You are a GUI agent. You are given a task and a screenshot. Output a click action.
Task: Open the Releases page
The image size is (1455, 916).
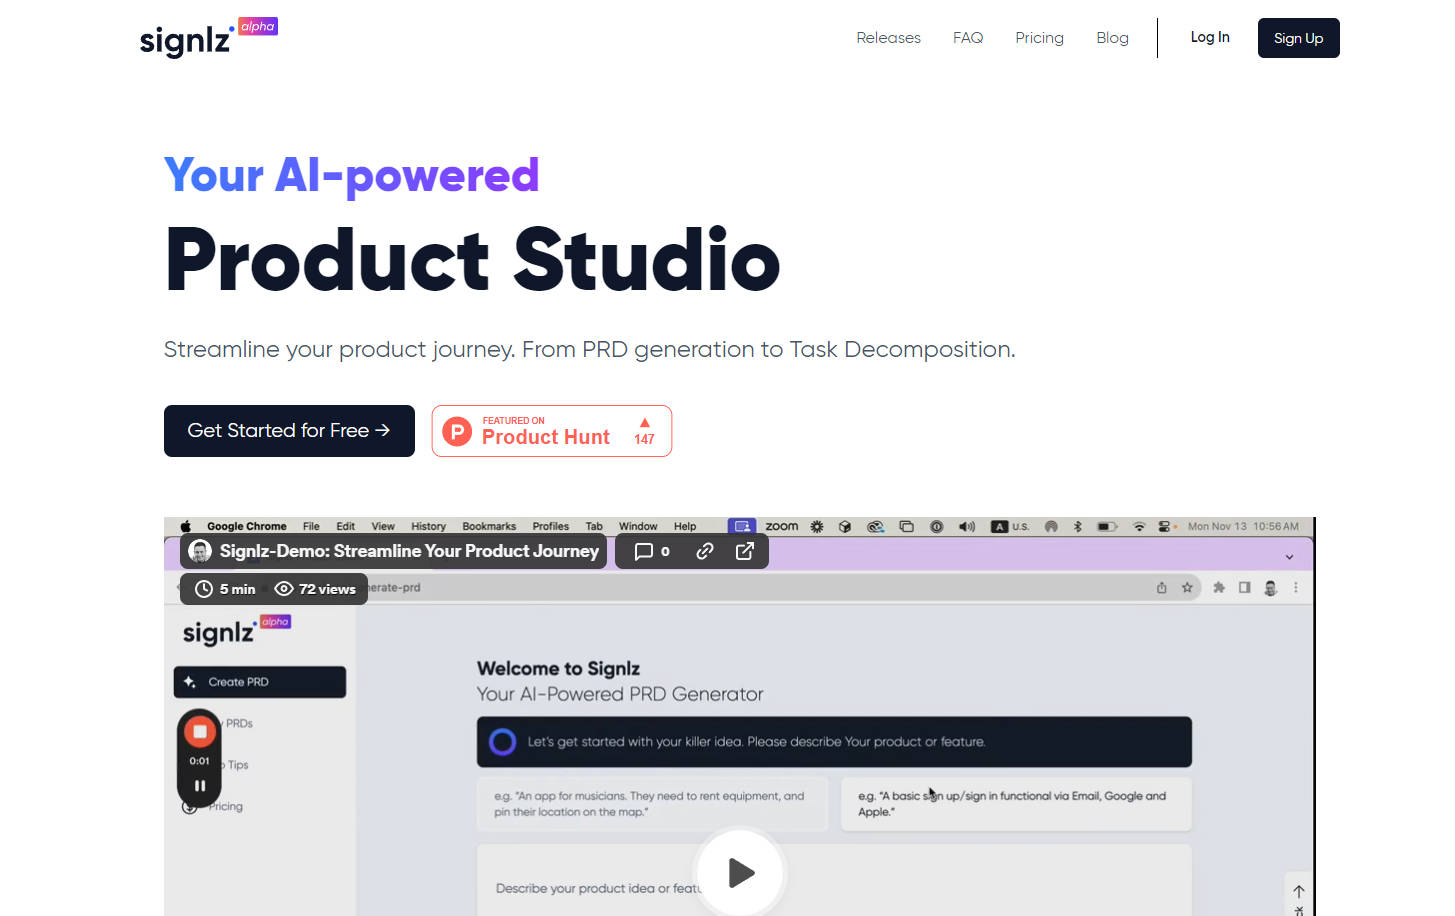point(888,38)
